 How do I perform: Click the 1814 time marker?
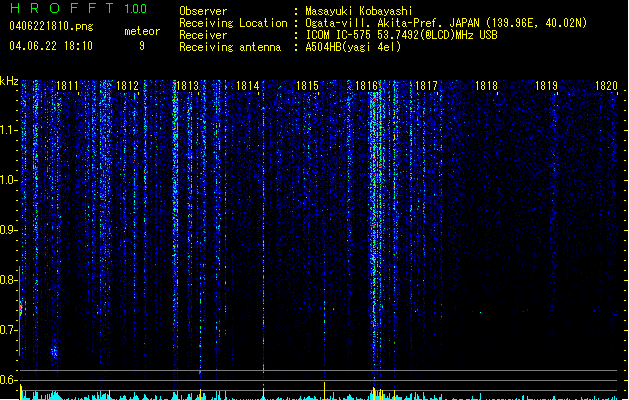[x=248, y=86]
